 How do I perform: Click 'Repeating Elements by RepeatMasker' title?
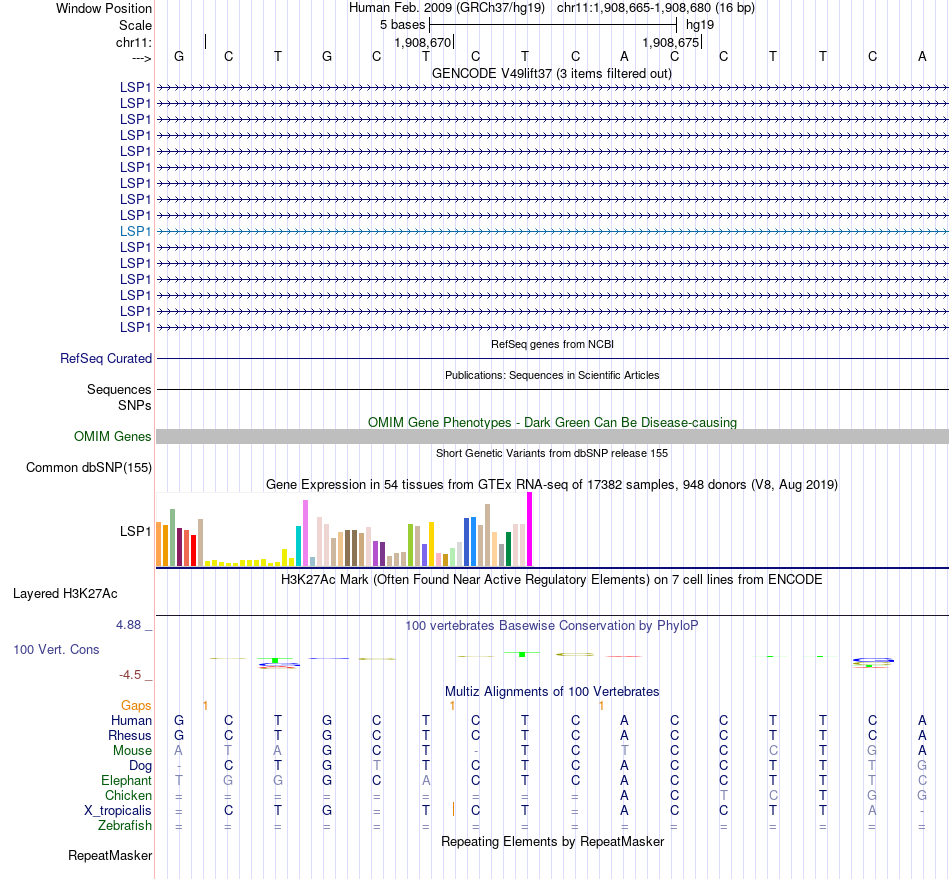click(x=552, y=841)
